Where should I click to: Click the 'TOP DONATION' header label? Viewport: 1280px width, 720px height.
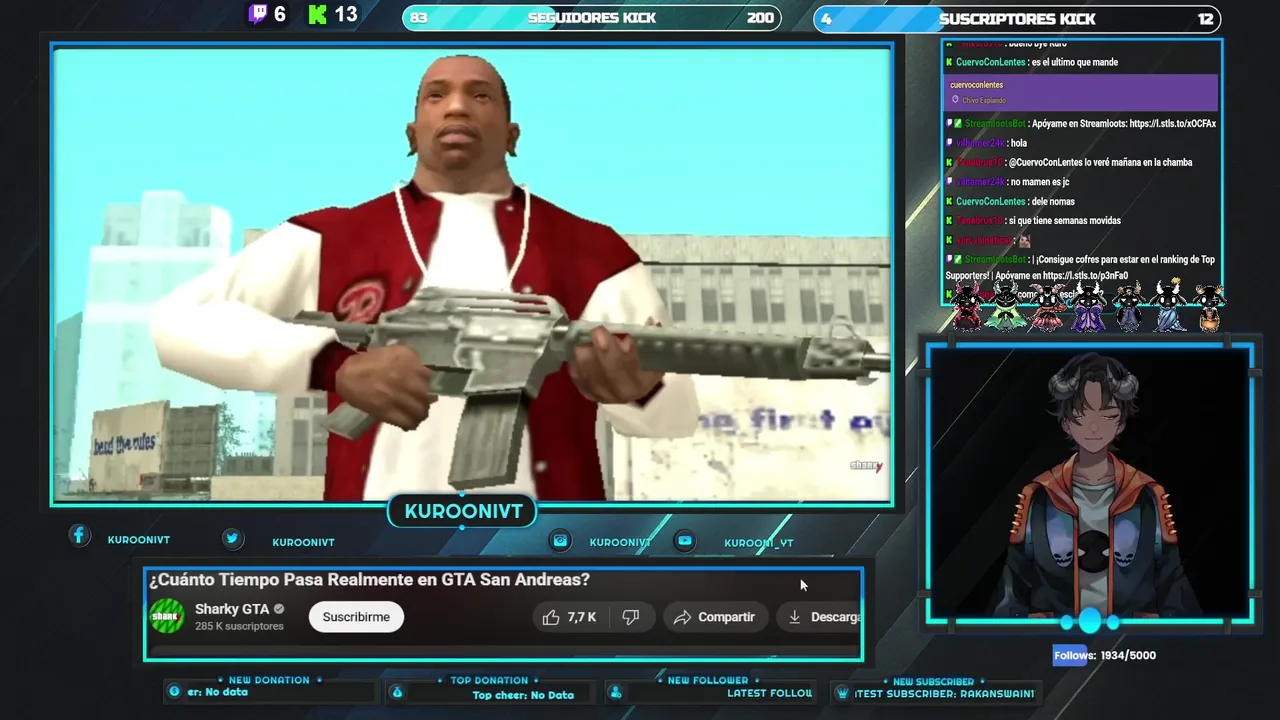[x=489, y=680]
